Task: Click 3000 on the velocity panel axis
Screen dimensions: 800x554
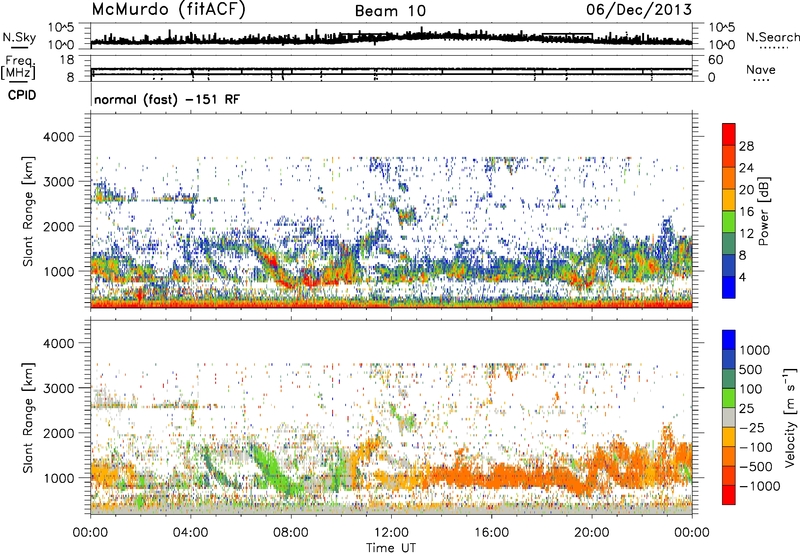Action: pyautogui.click(x=58, y=388)
